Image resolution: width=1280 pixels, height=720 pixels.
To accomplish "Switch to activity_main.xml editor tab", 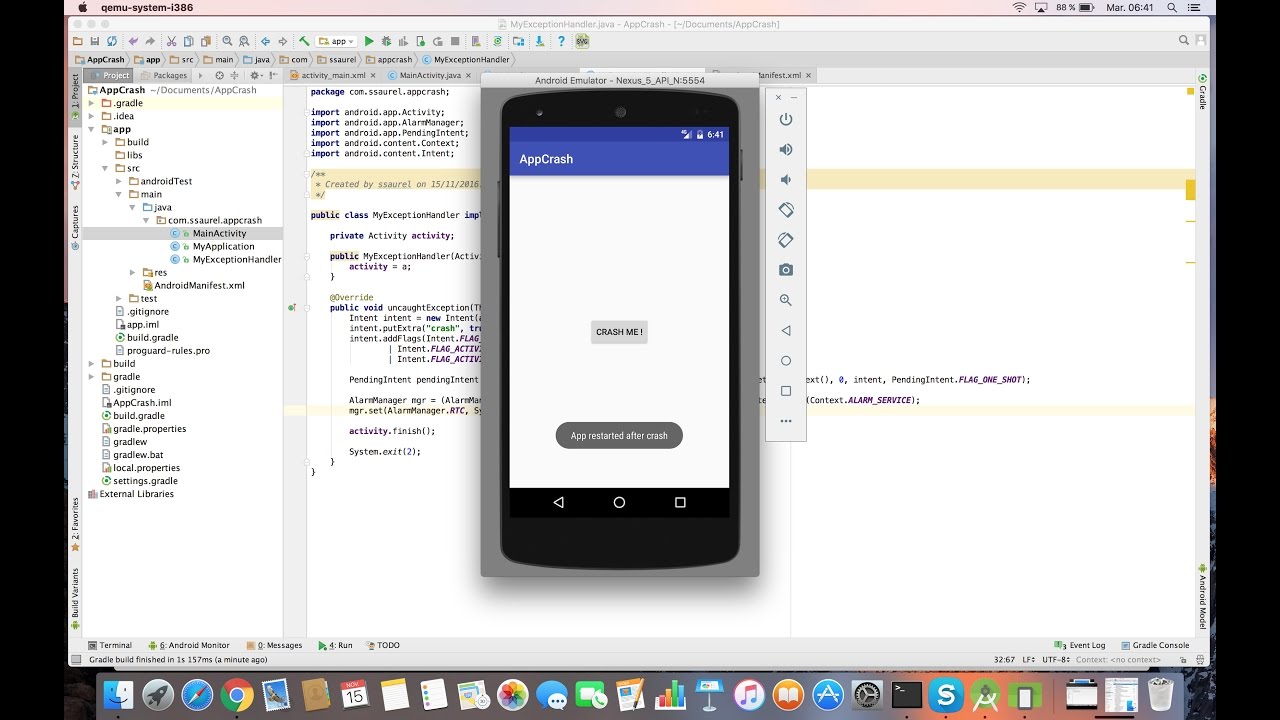I will pos(333,75).
